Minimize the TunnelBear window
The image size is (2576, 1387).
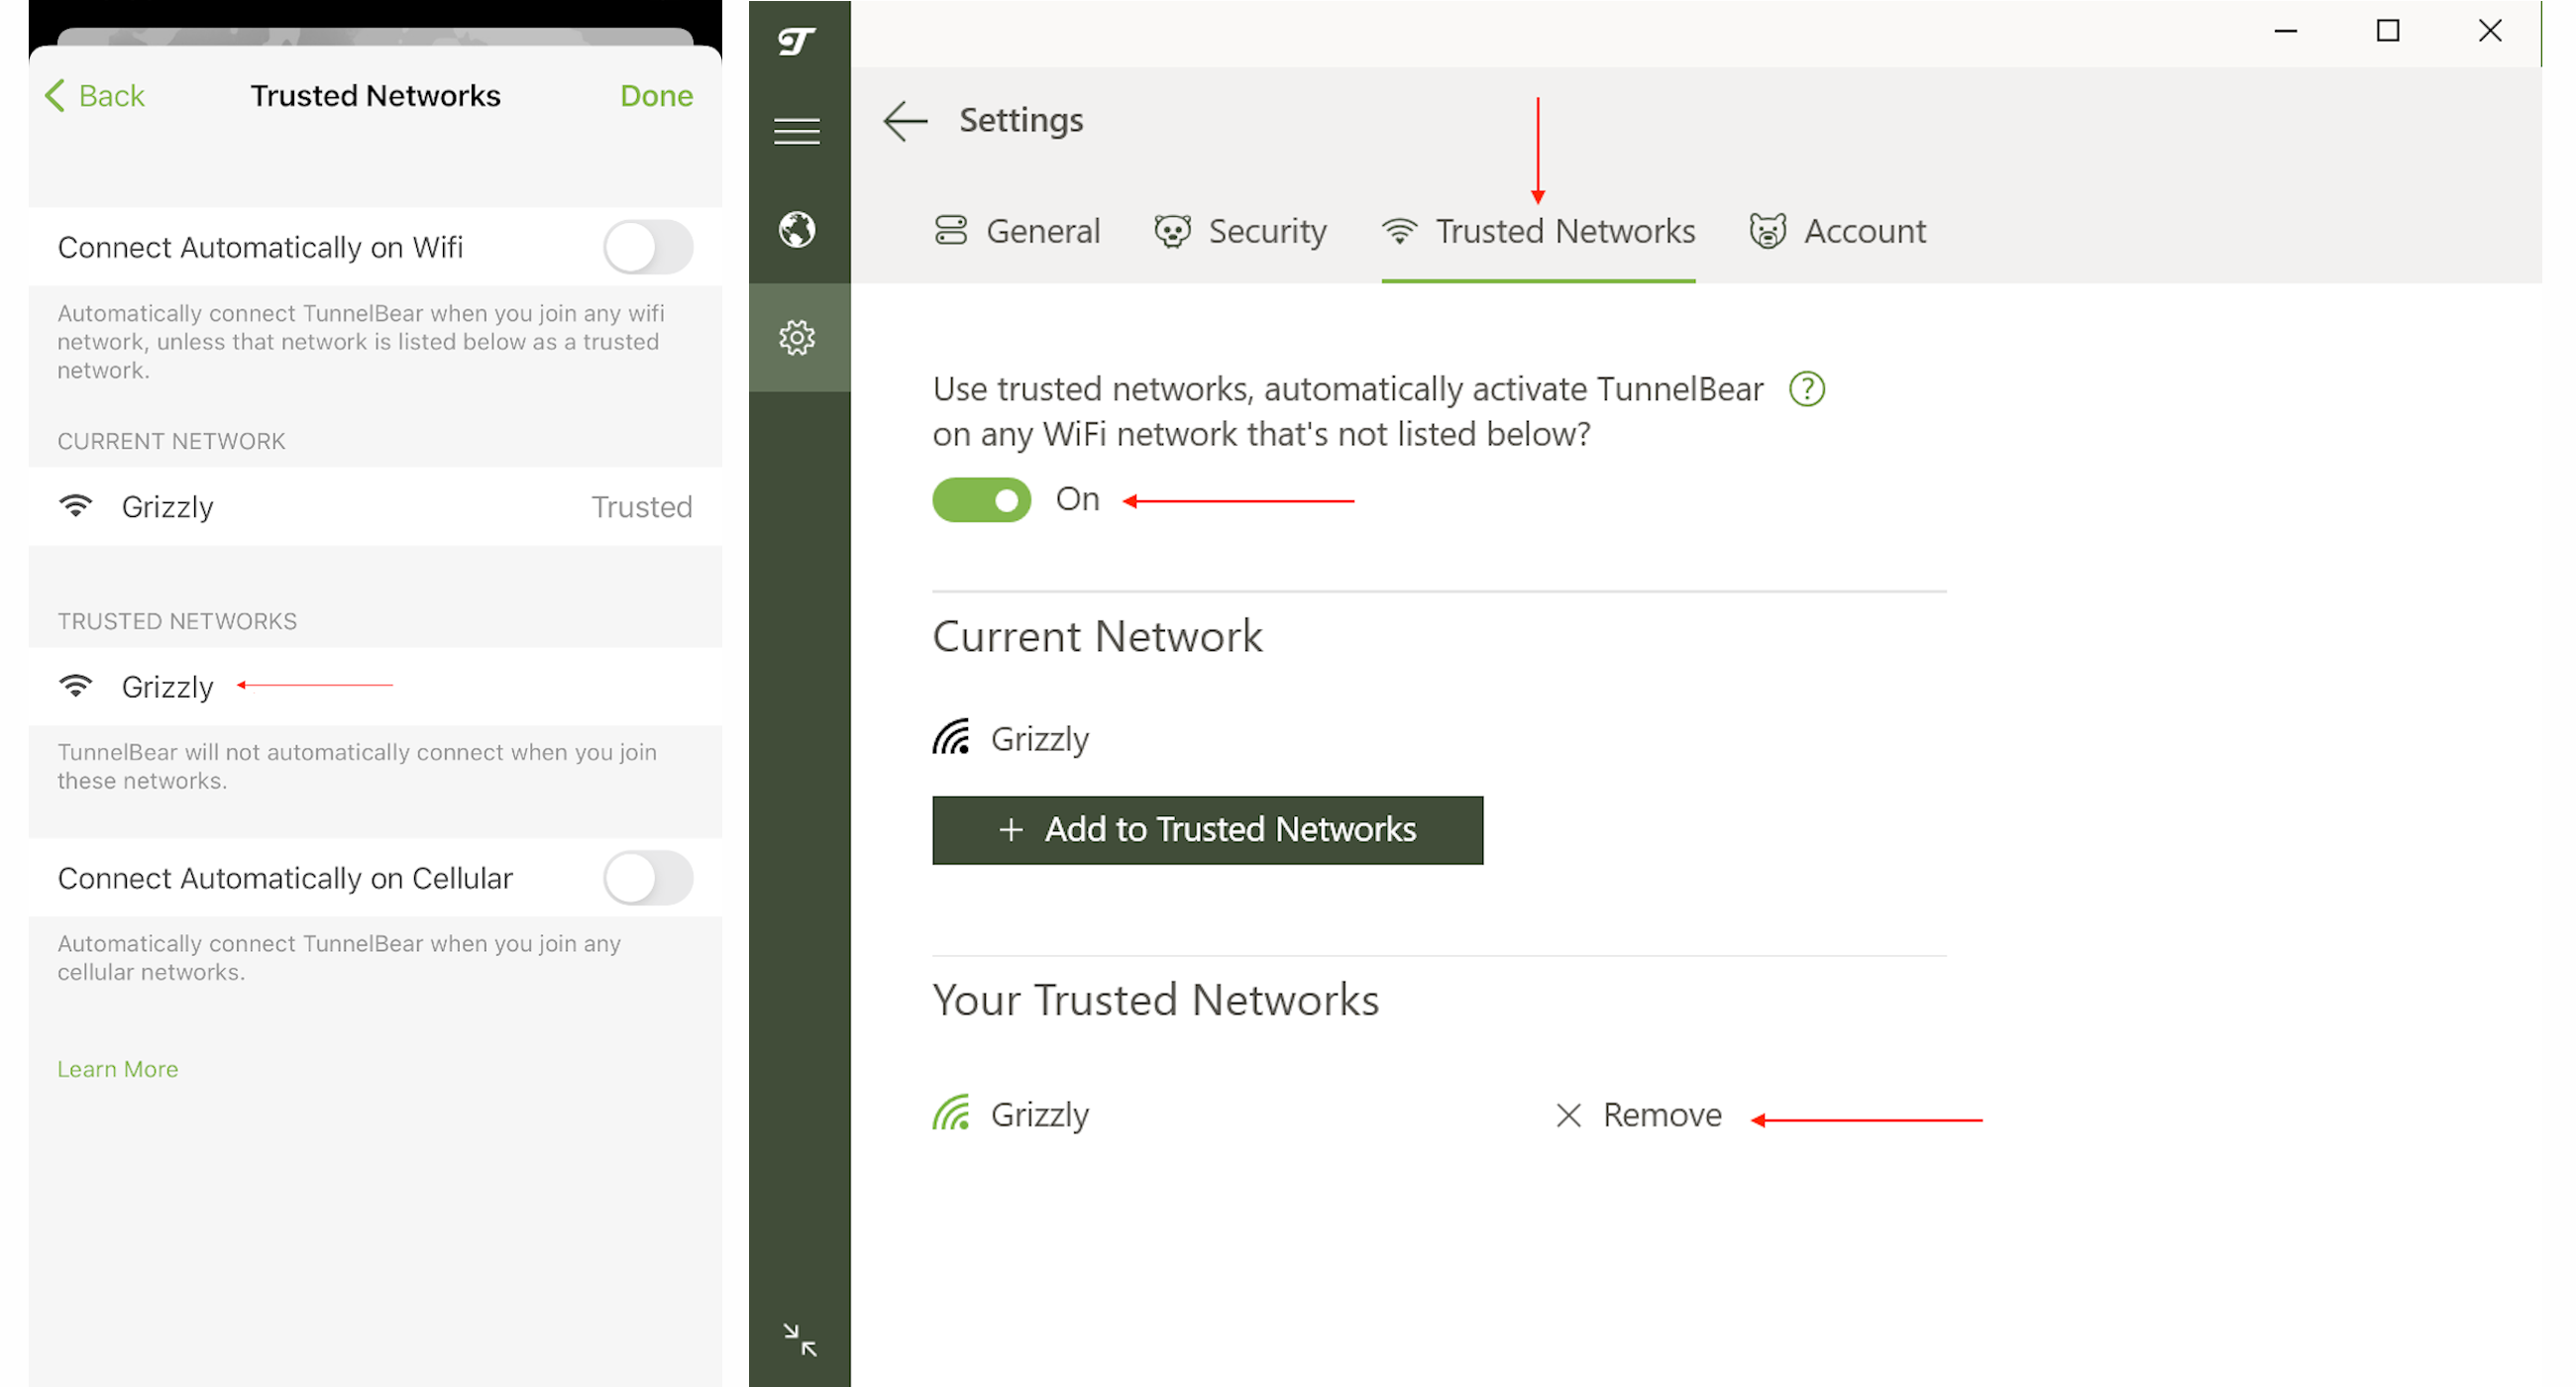(2285, 31)
